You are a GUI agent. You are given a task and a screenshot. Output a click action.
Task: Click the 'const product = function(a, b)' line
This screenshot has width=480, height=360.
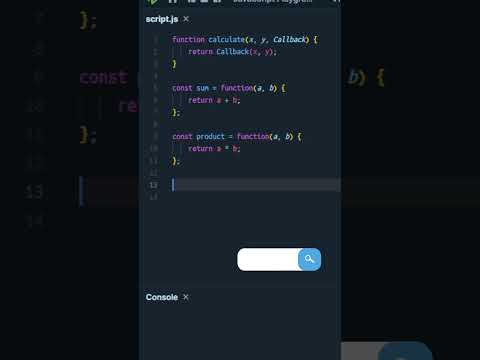[237, 136]
